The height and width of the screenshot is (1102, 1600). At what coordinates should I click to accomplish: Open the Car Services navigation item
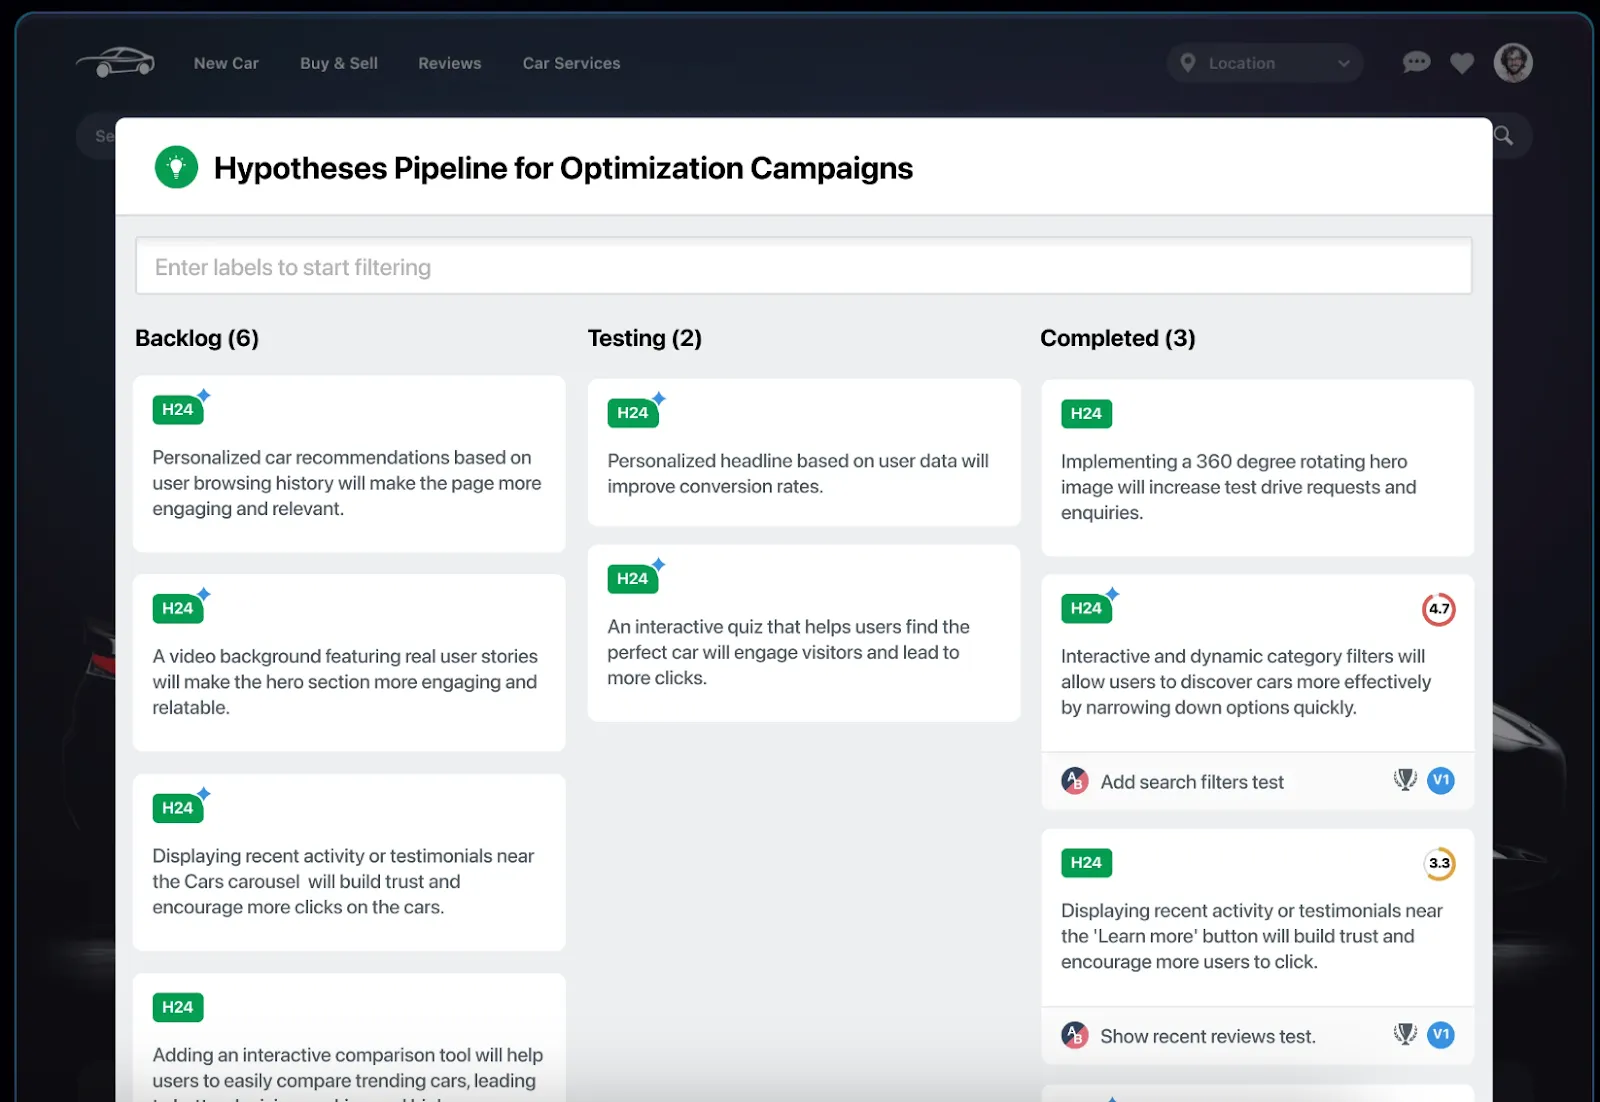(x=570, y=62)
